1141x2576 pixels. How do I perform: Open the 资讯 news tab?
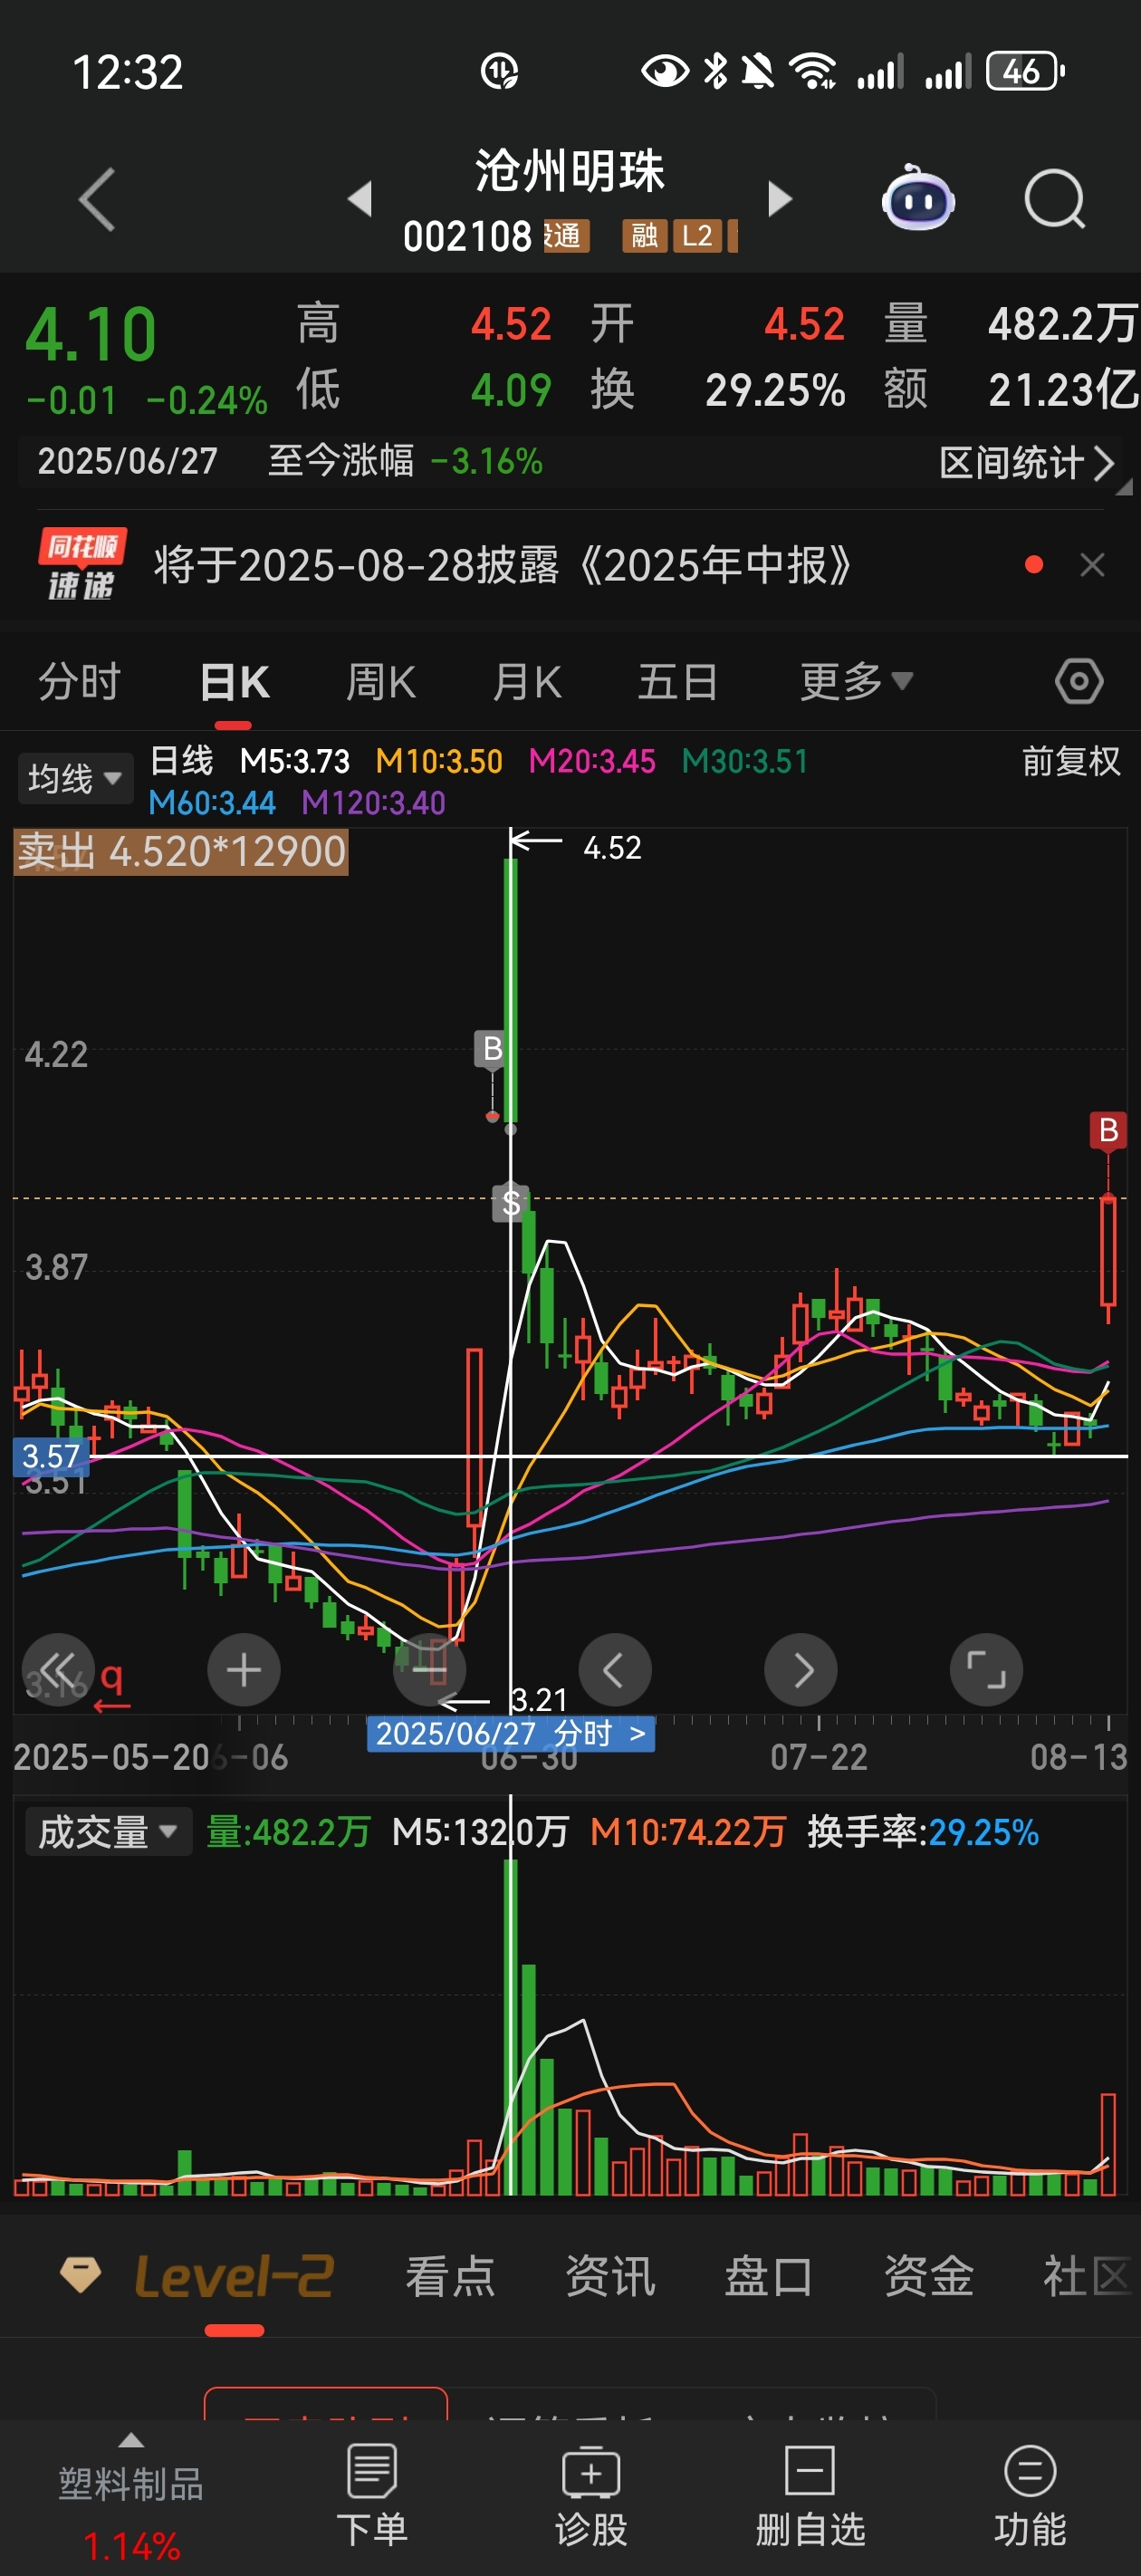pyautogui.click(x=610, y=2277)
